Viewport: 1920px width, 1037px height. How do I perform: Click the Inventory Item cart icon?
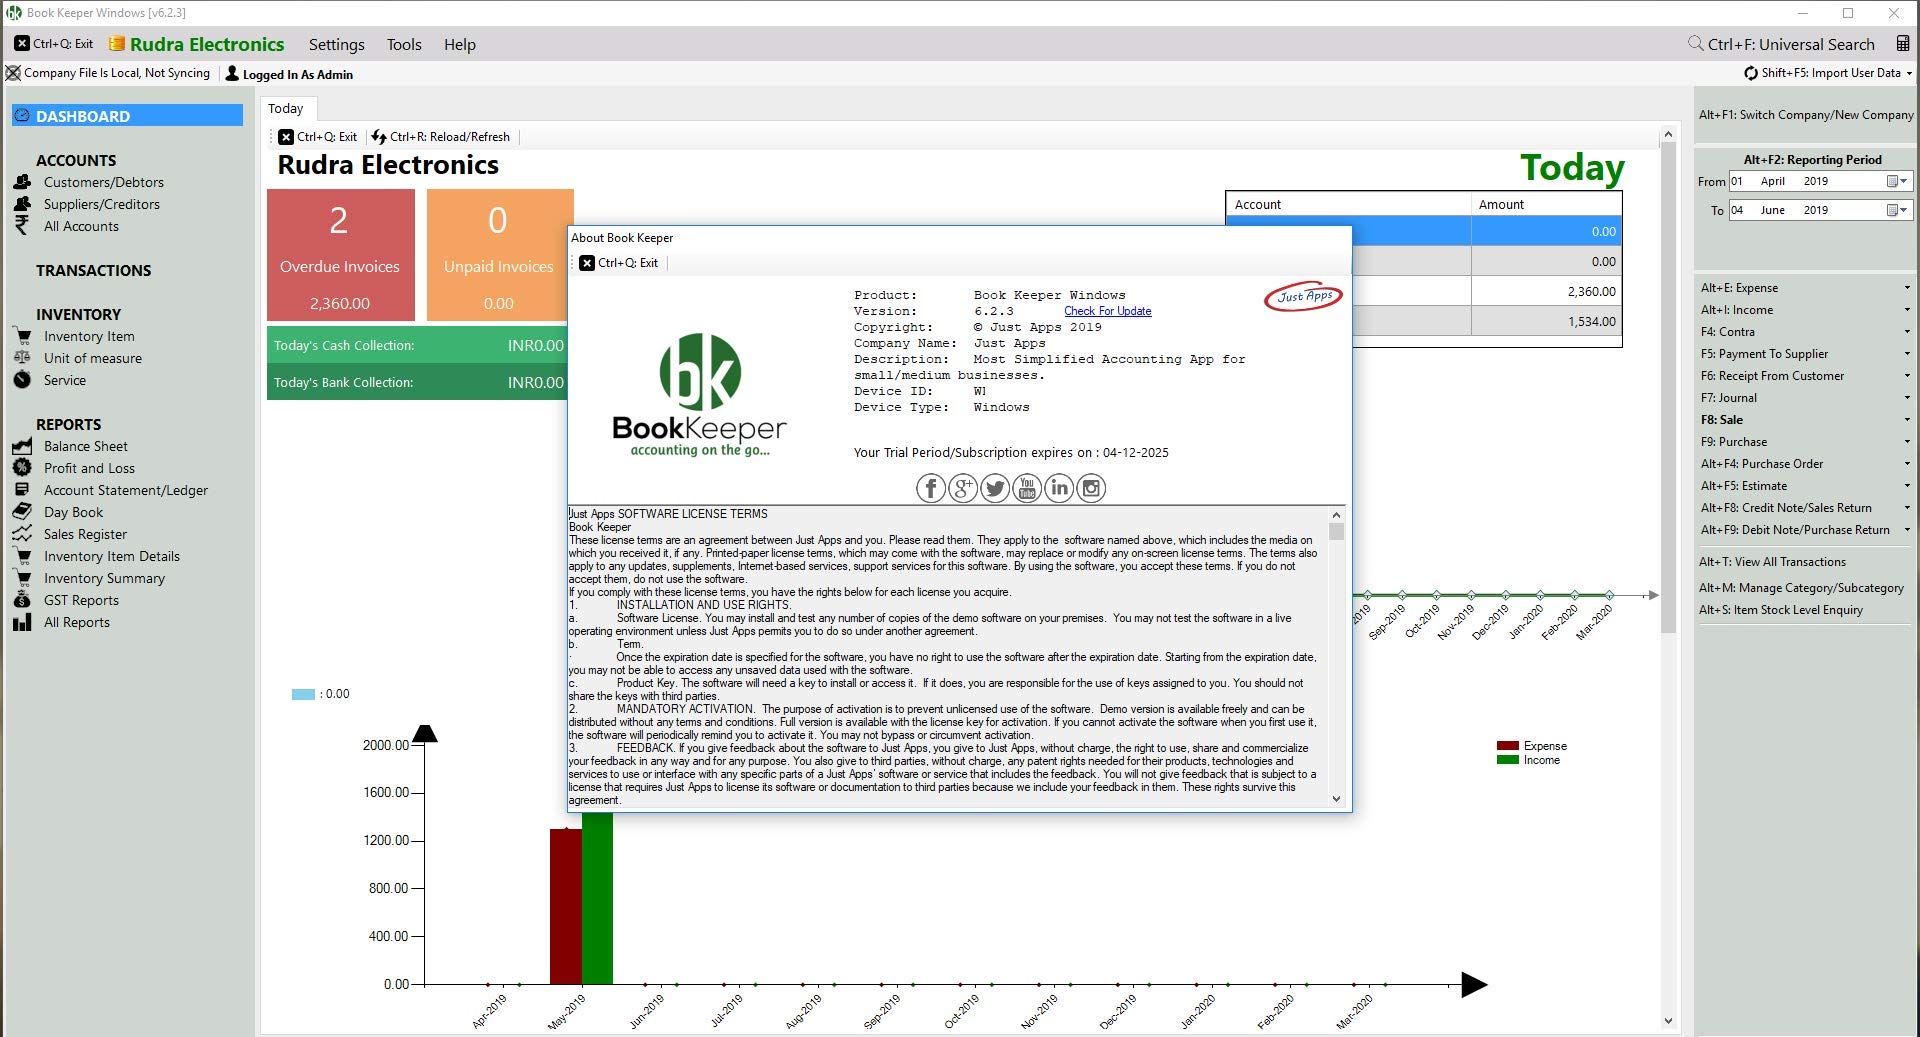(22, 336)
